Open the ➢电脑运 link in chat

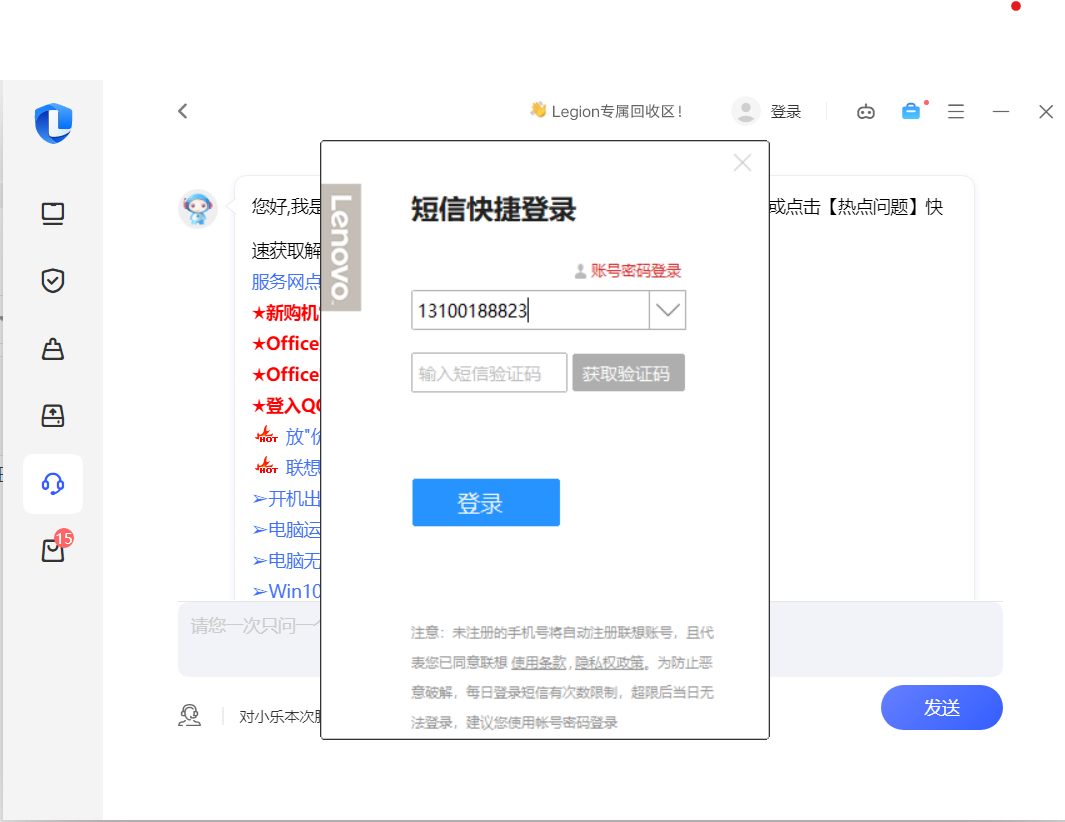tap(286, 529)
